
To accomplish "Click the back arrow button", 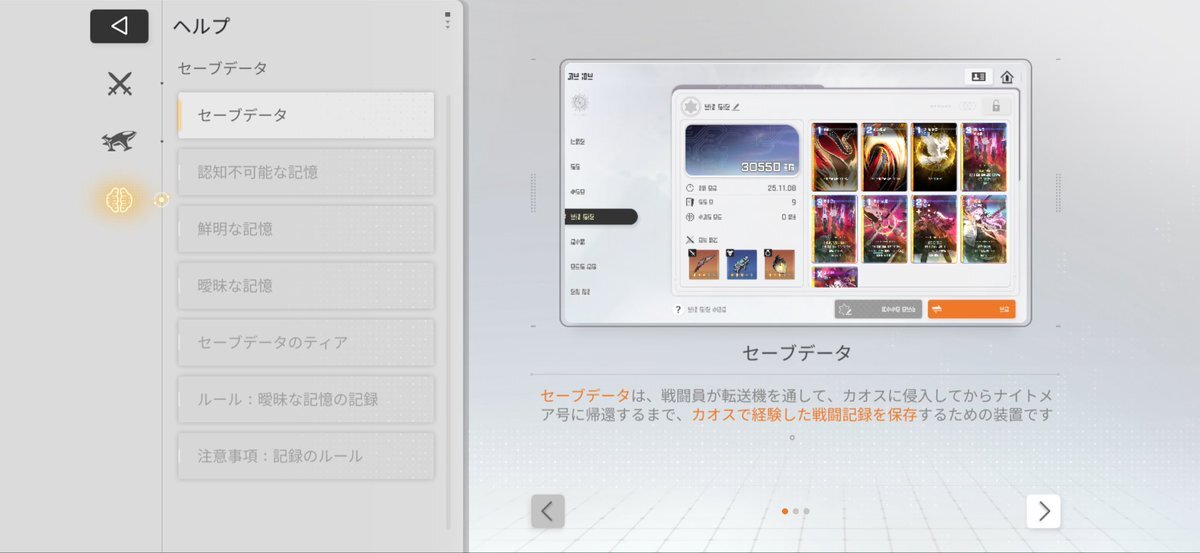I will tap(119, 26).
